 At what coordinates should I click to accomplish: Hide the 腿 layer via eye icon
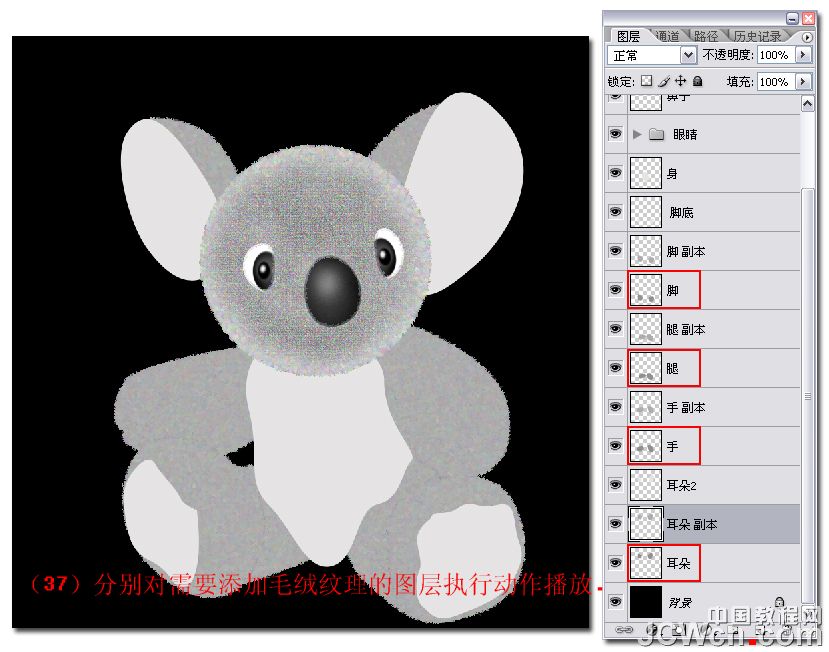point(615,368)
